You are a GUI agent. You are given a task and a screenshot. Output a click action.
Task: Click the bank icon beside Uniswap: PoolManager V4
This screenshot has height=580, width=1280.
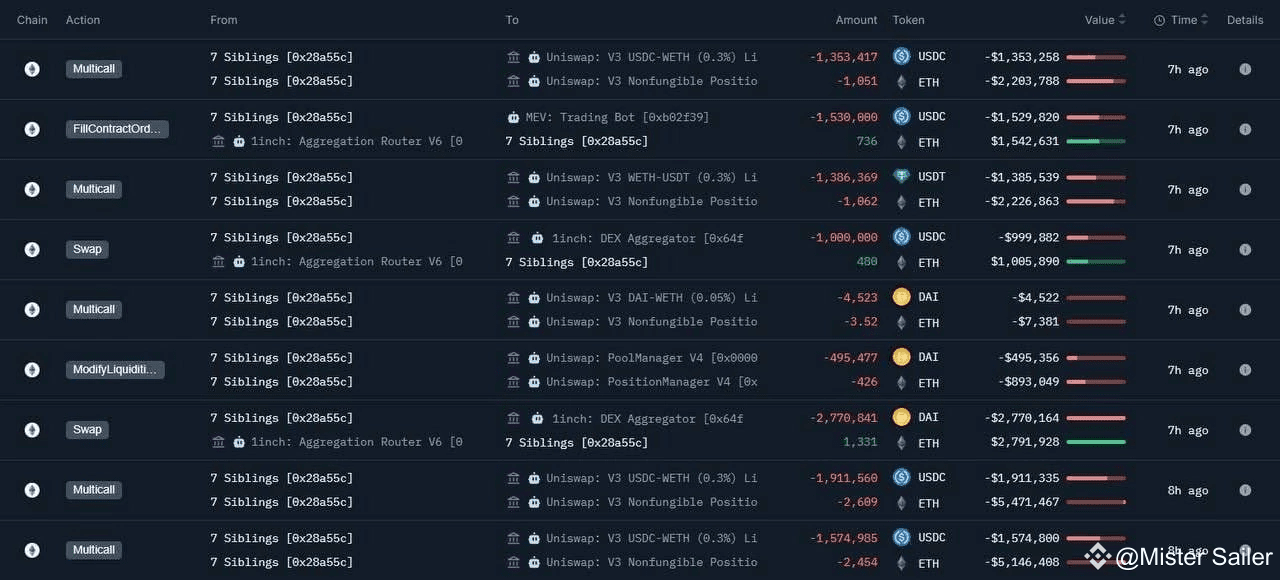[x=513, y=357]
